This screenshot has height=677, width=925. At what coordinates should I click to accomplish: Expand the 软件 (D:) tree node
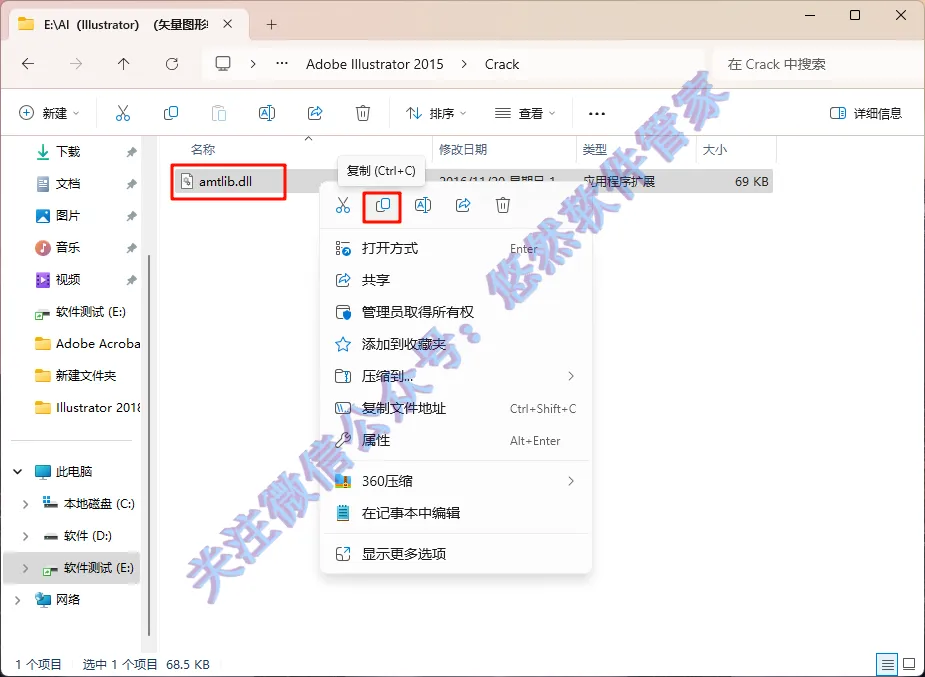[25, 535]
